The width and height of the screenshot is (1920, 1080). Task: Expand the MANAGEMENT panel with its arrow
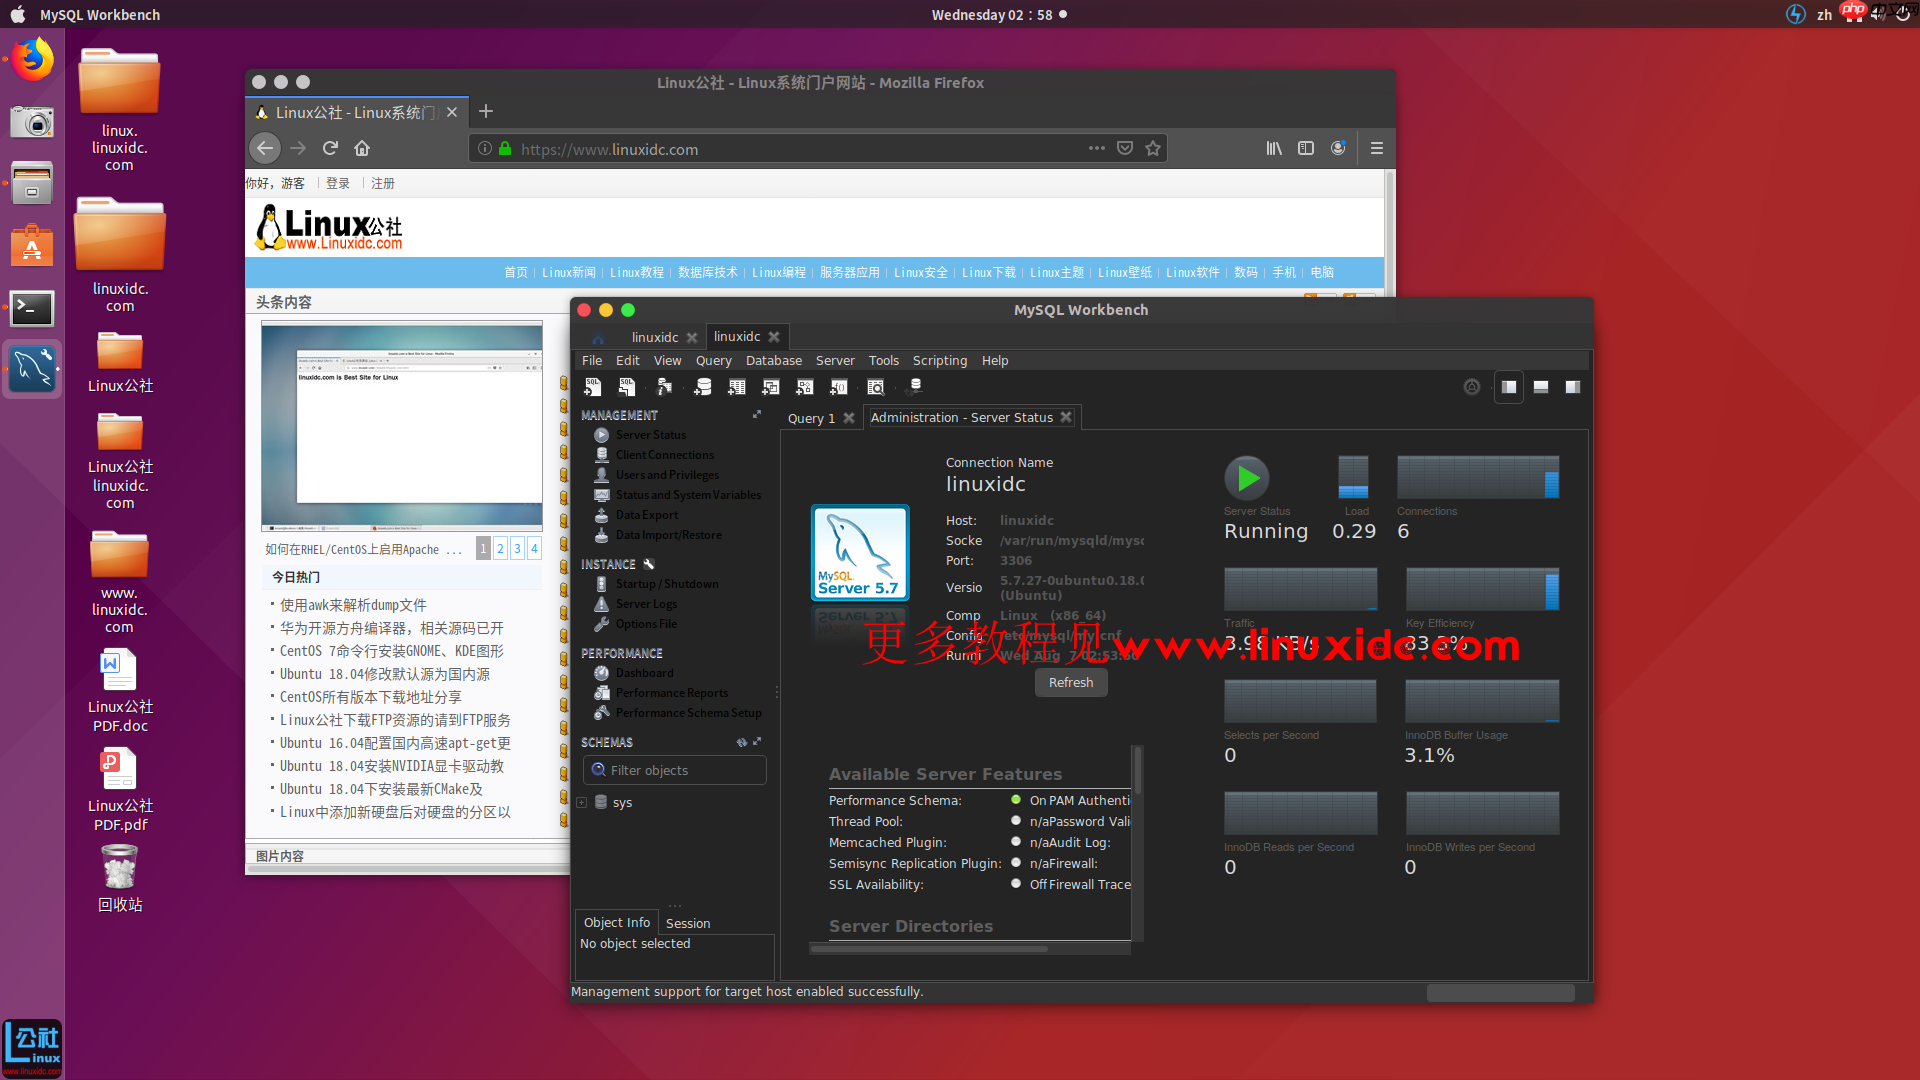tap(756, 414)
